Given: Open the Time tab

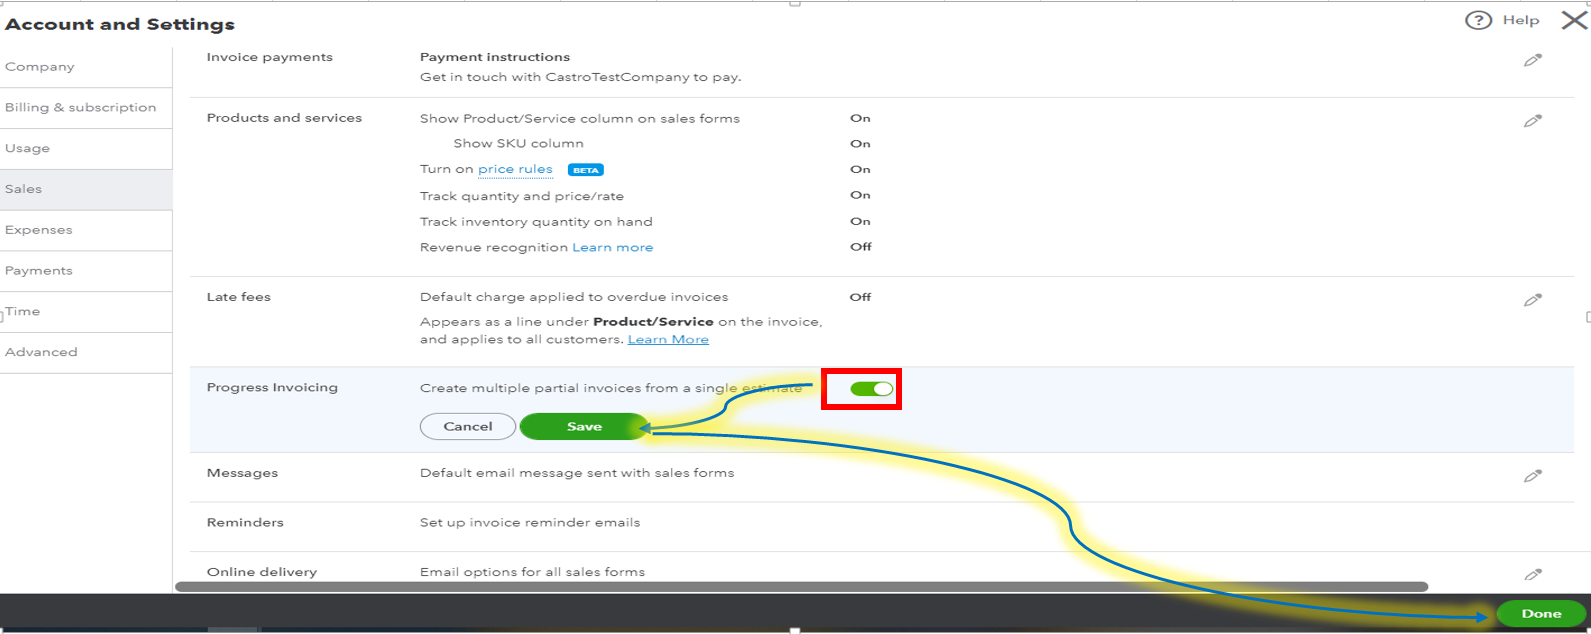Looking at the screenshot, I should click(86, 312).
